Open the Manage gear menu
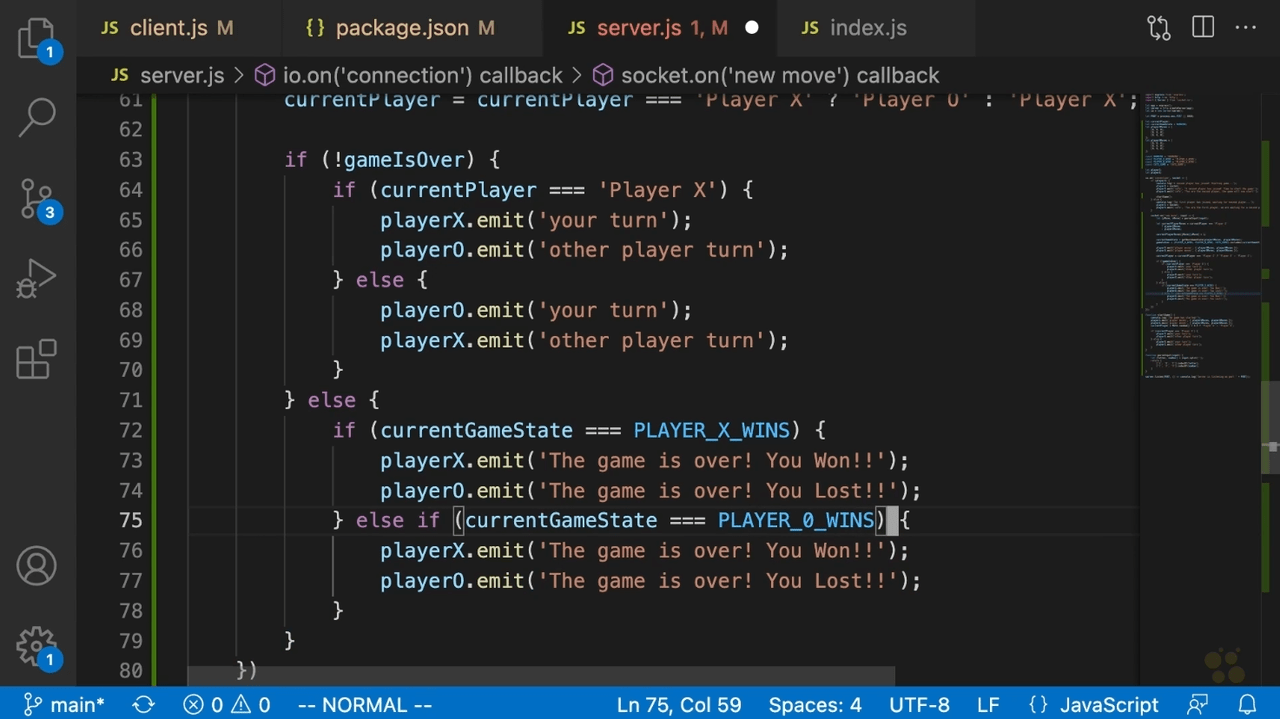1280x719 pixels. pyautogui.click(x=37, y=647)
